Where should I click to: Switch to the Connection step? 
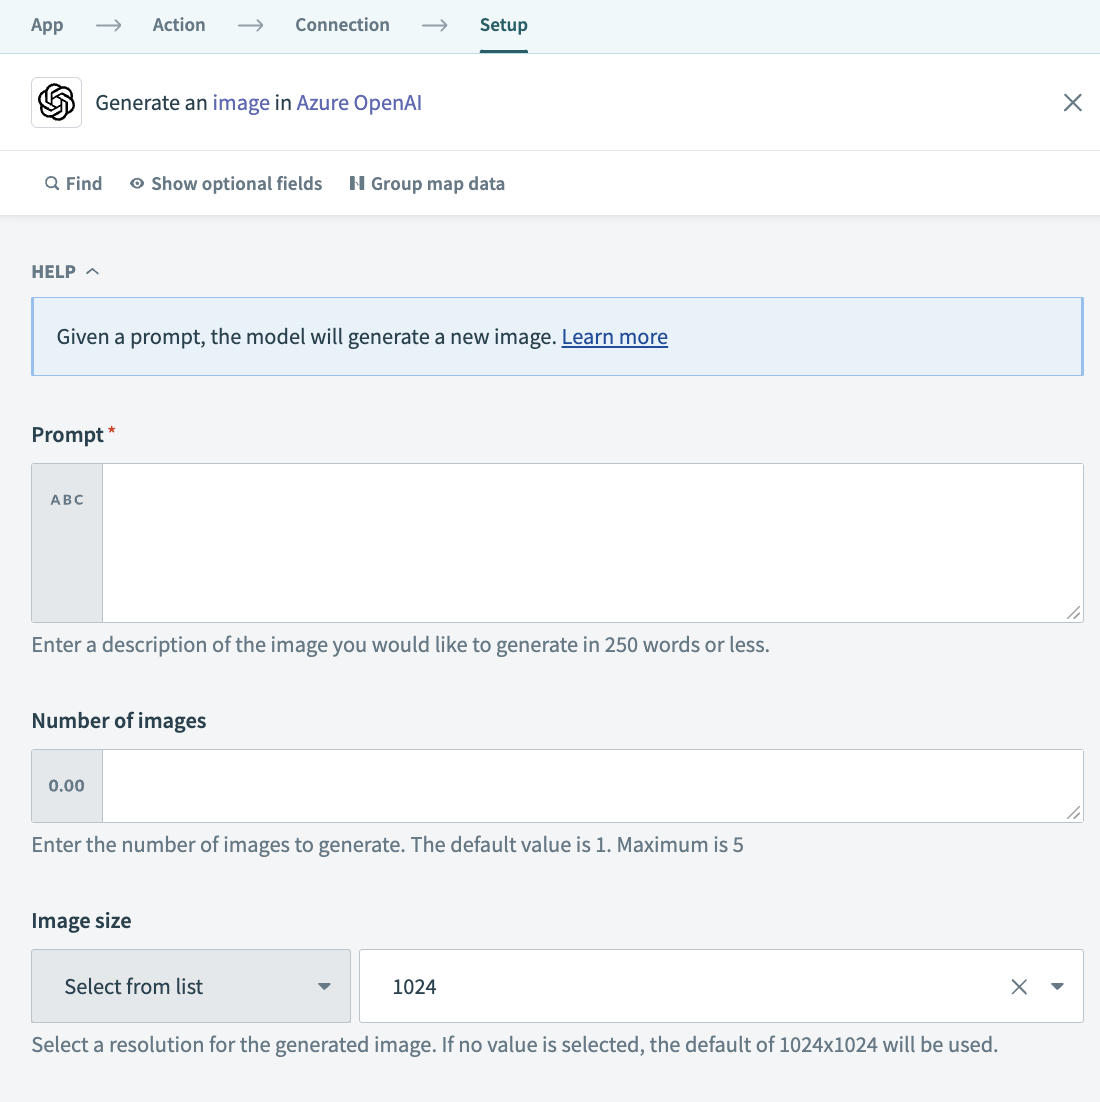(342, 24)
